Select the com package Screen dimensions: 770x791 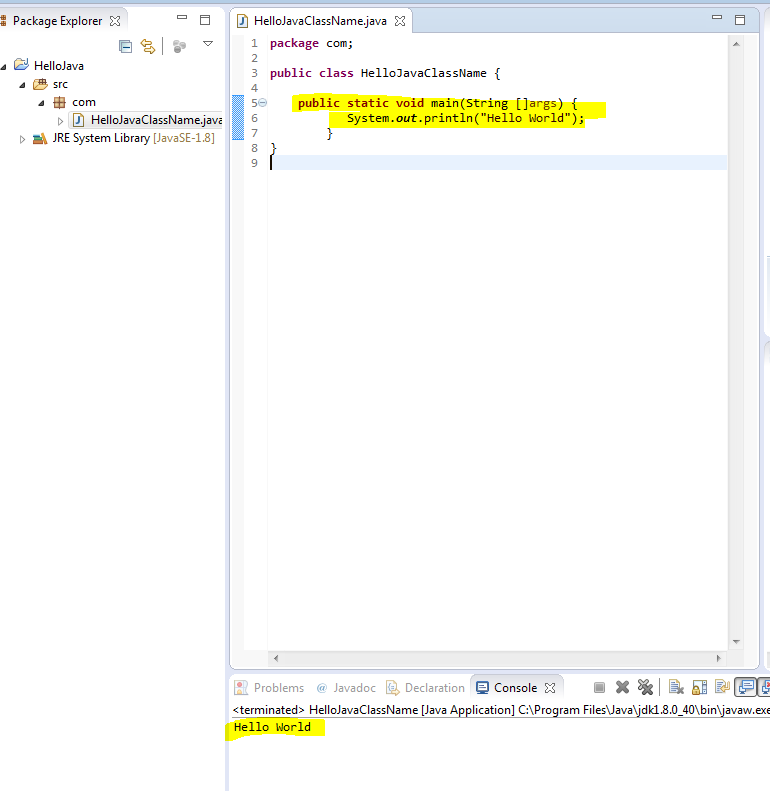[x=84, y=102]
